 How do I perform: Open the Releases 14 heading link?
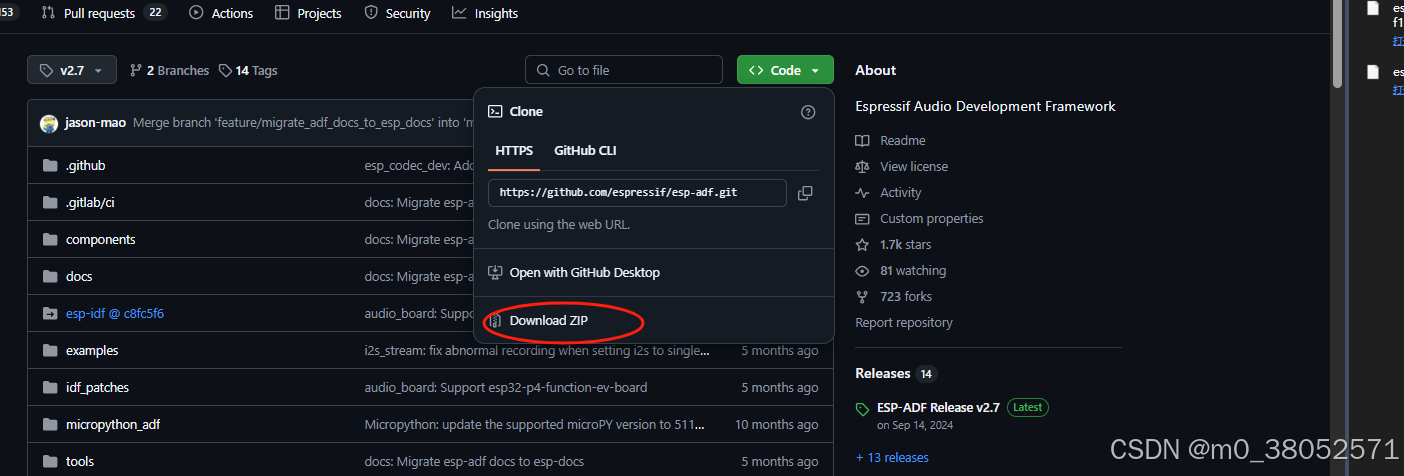(x=896, y=373)
